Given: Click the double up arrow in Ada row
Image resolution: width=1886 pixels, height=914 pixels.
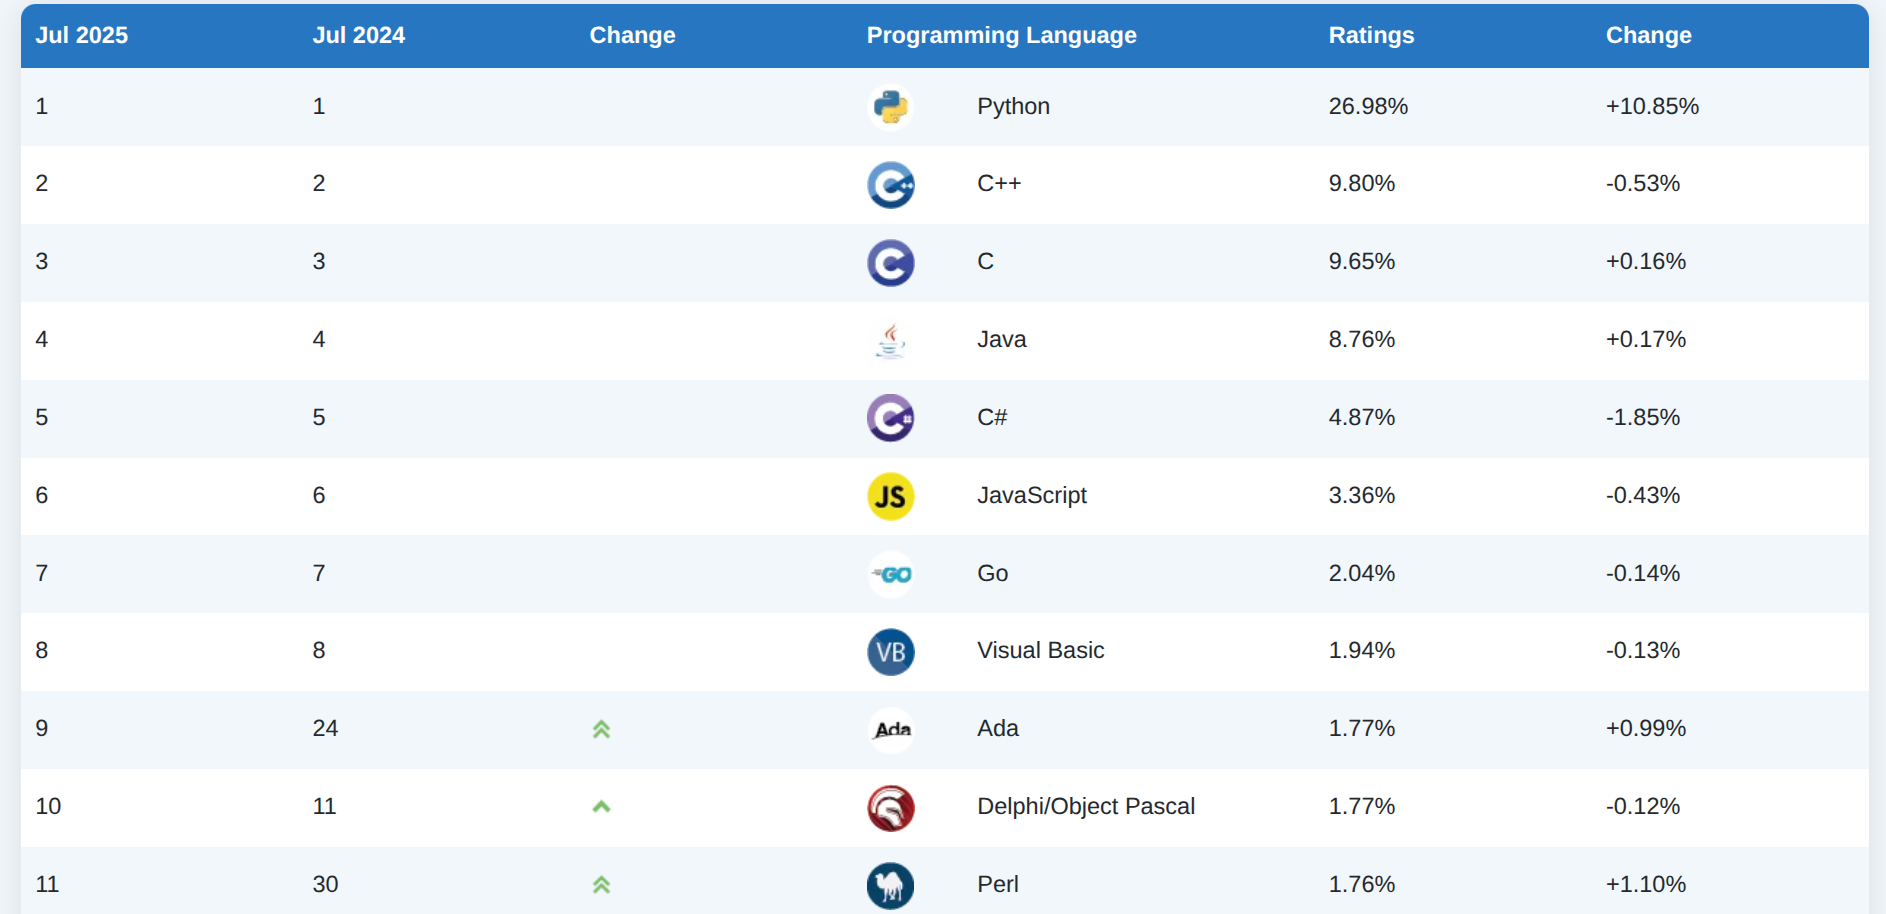Looking at the screenshot, I should [x=601, y=729].
